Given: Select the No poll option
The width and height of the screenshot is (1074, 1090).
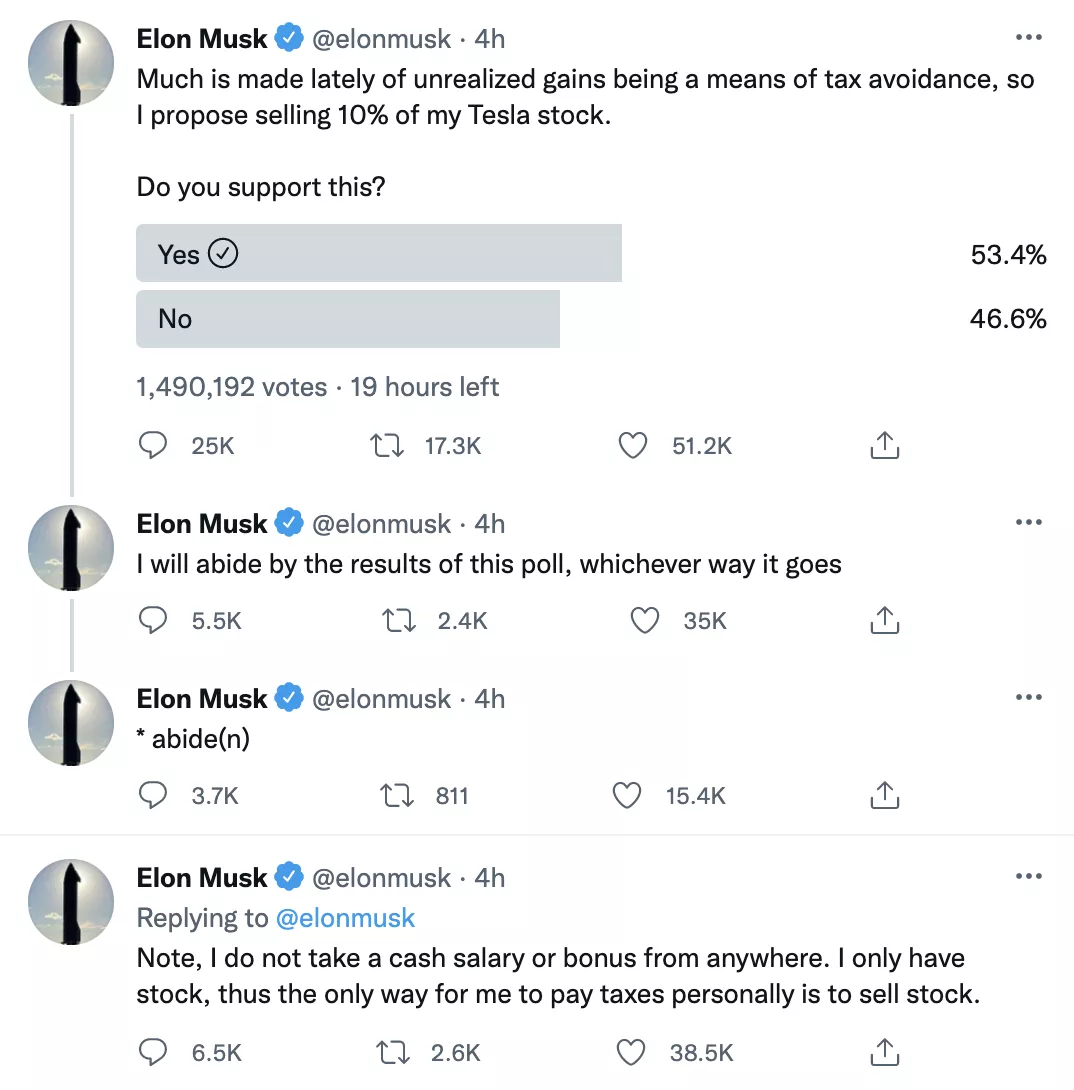Looking at the screenshot, I should point(347,319).
